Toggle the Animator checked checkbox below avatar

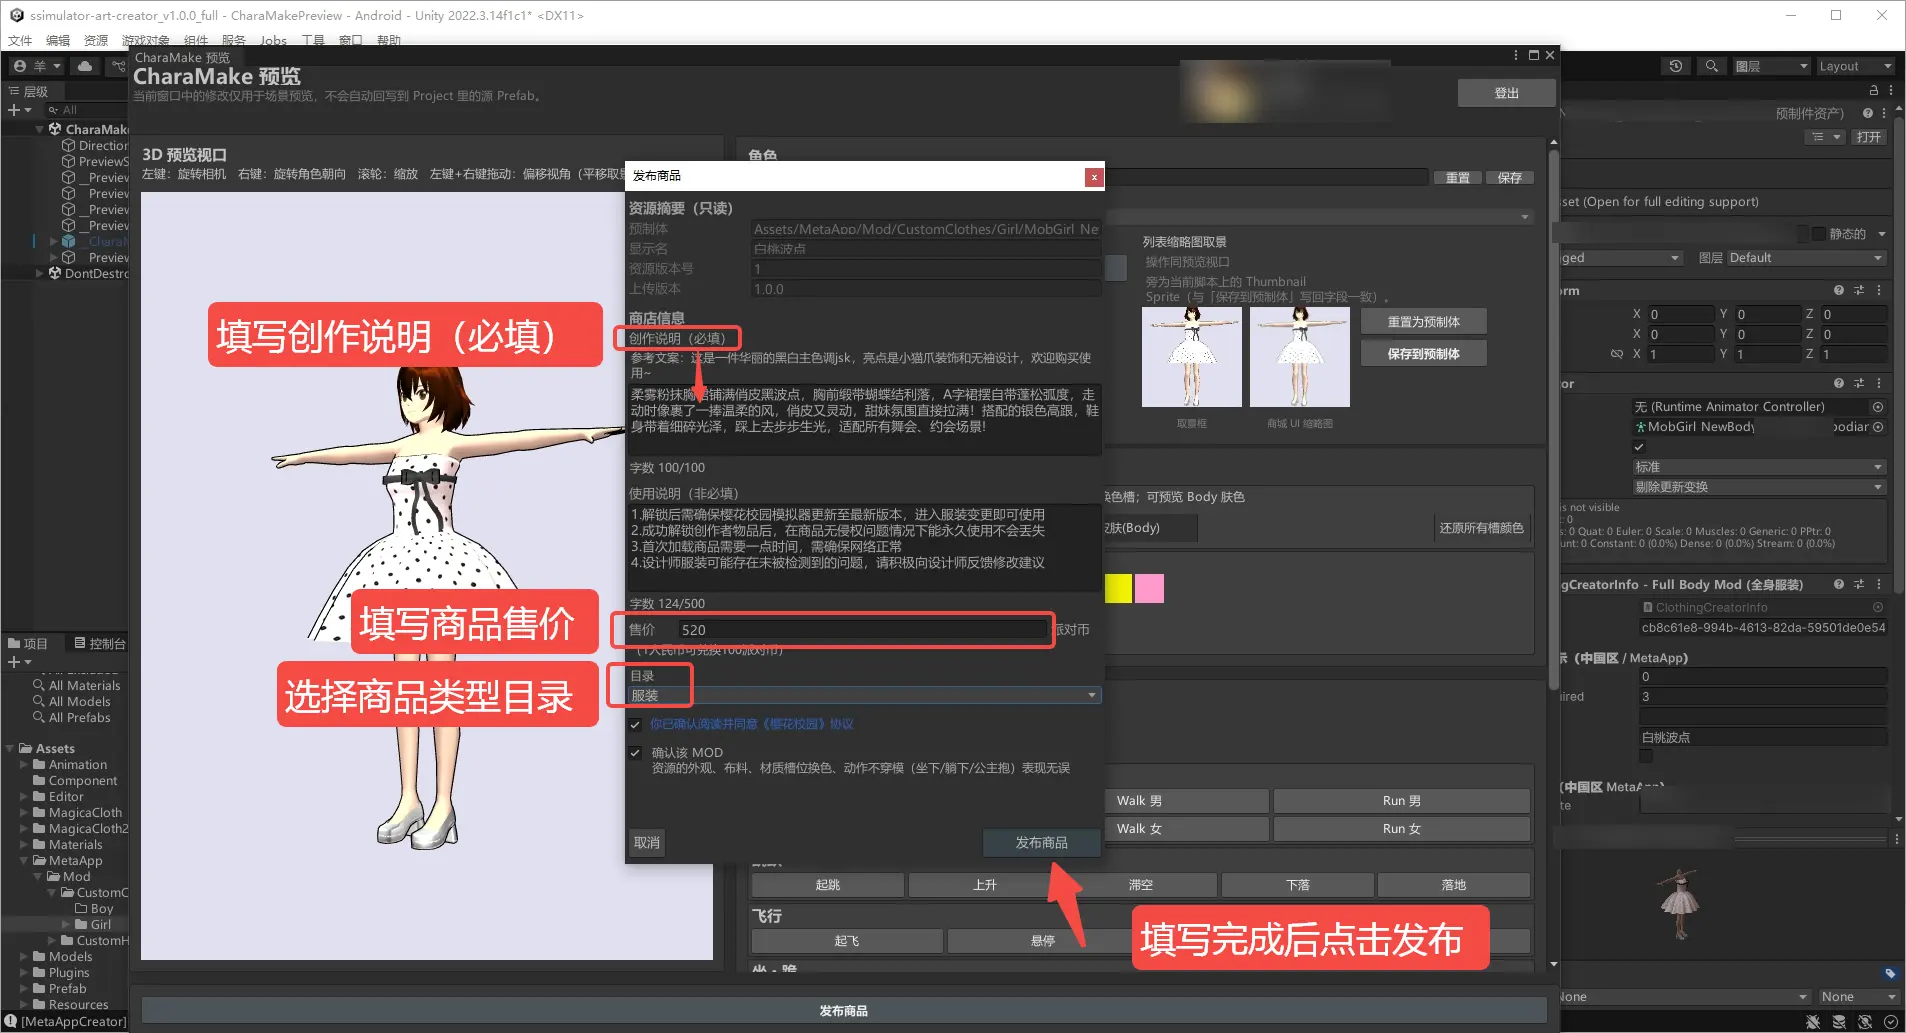click(x=1639, y=447)
